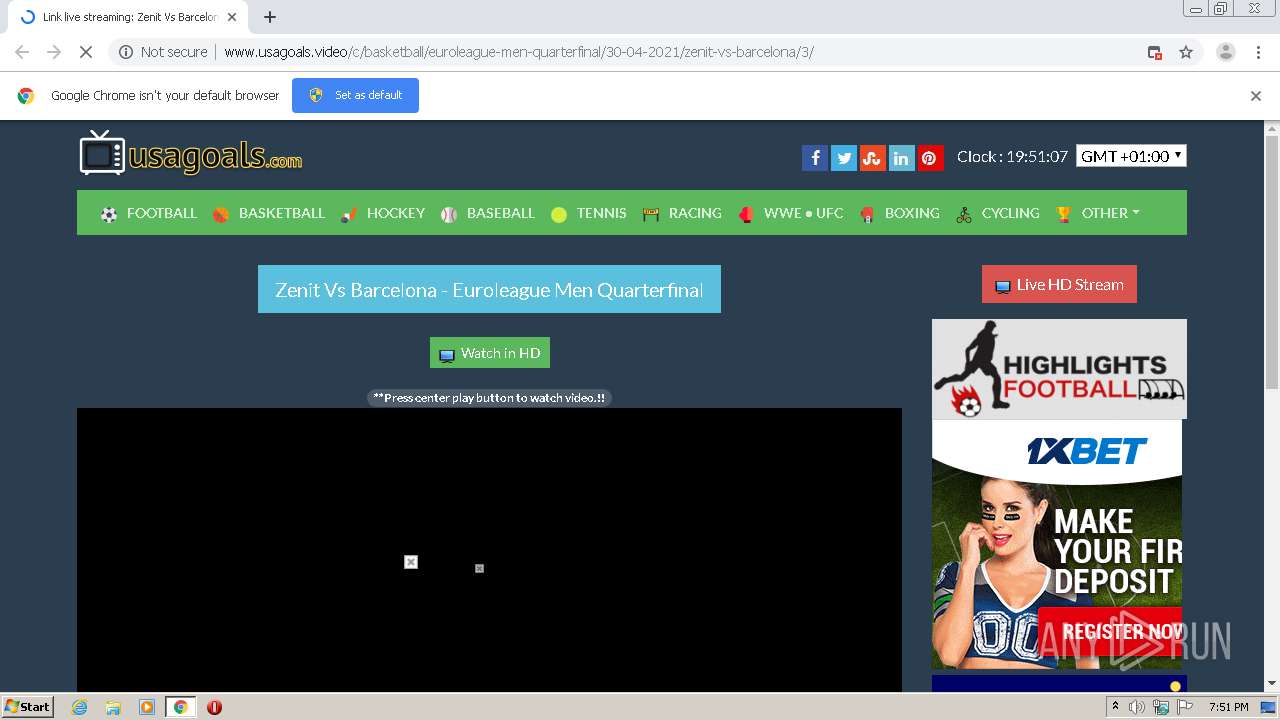Viewport: 1280px width, 720px height.
Task: Click the Set as default button
Action: [x=355, y=95]
